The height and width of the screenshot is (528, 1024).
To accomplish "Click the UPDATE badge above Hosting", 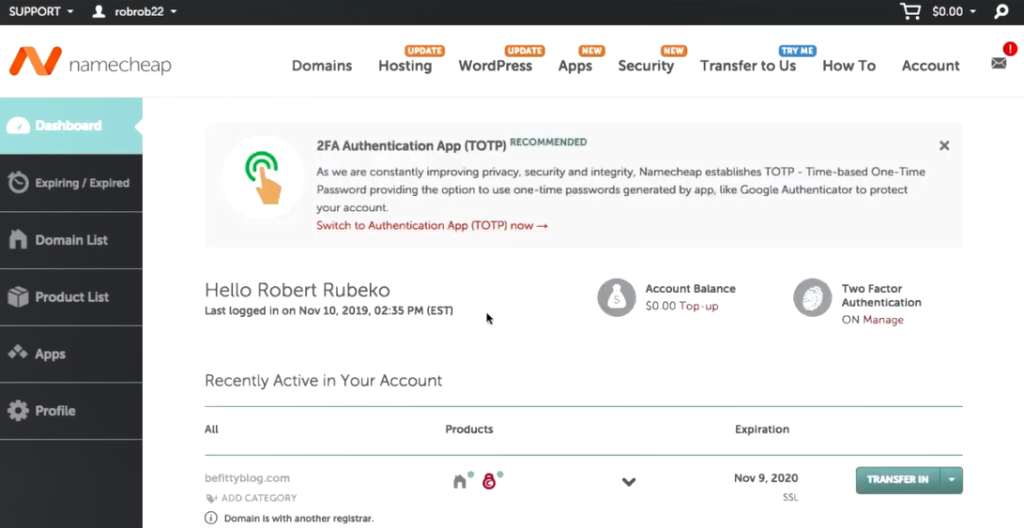I will tap(424, 50).
